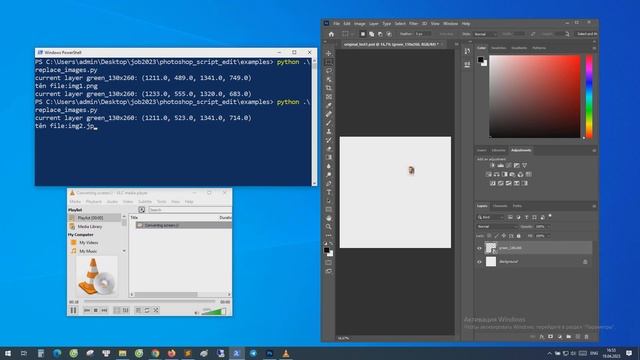Open the marquee tool preset picker

347,34
